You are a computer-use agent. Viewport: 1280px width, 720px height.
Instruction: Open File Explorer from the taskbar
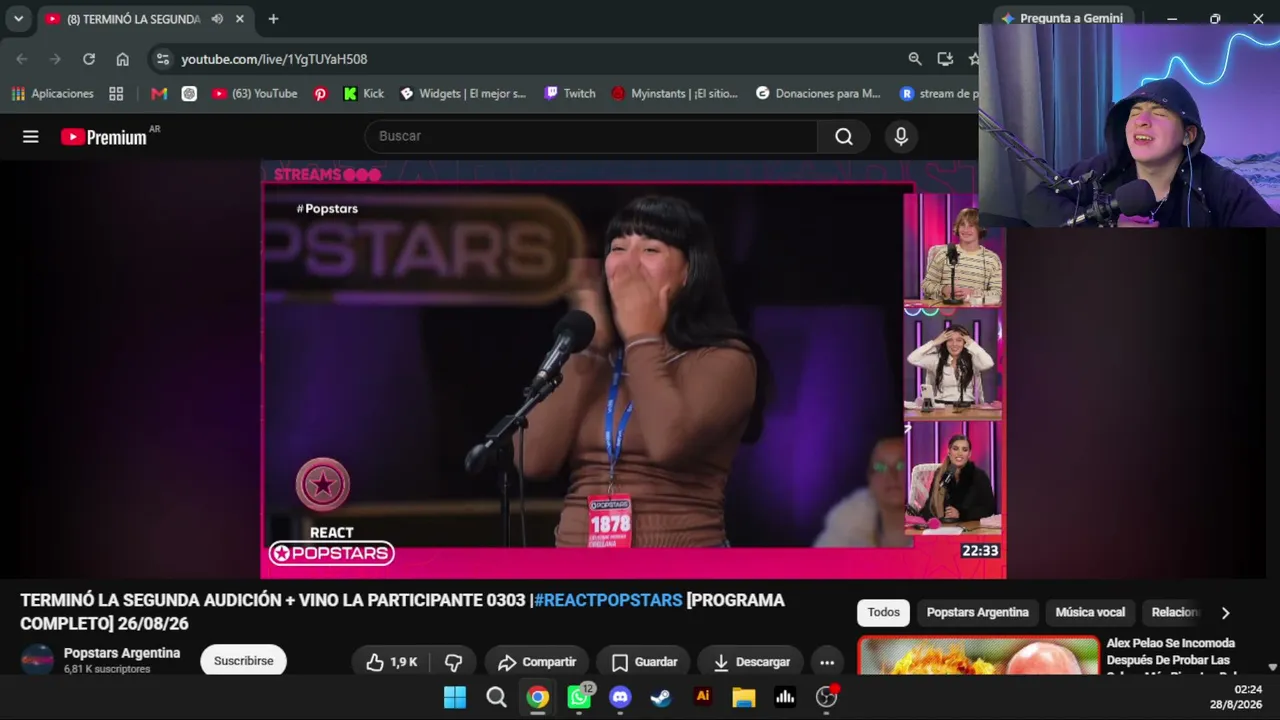(744, 697)
